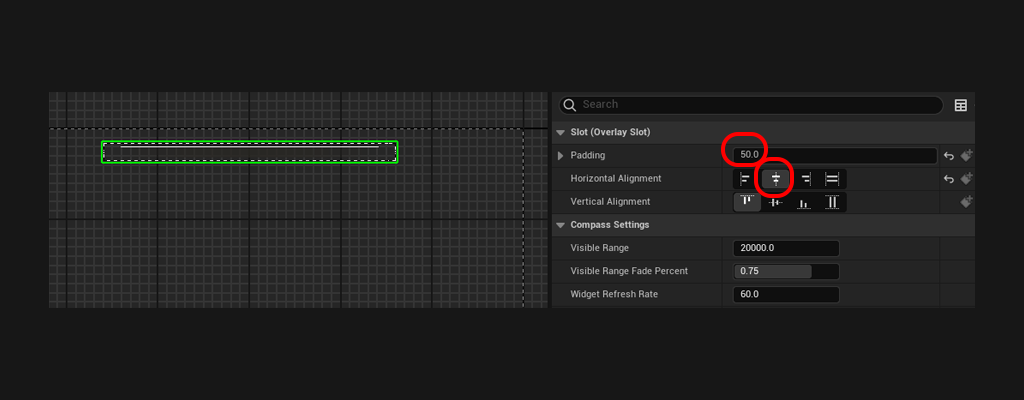Adjust the Visible Range Fade Percent slider
Viewport: 1024px width, 400px height.
pos(786,271)
